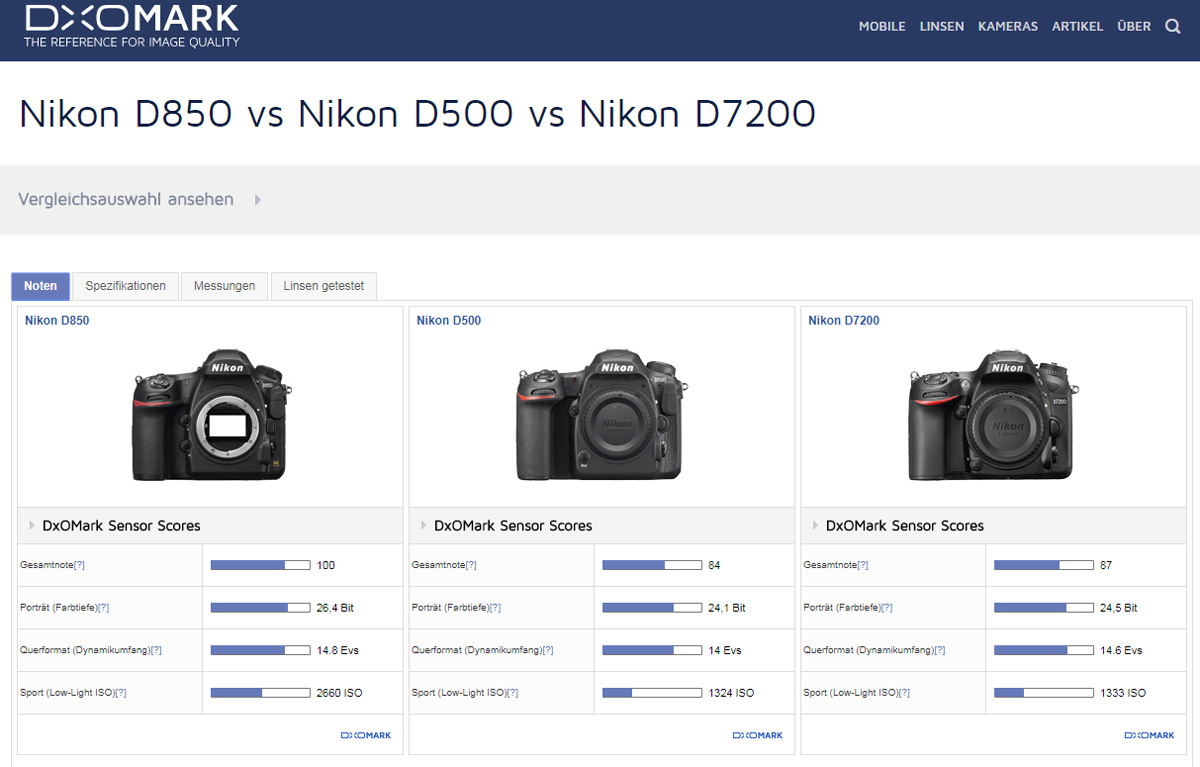Image resolution: width=1200 pixels, height=767 pixels.
Task: Click the D500 Sport Low-Light ISO score bar
Action: 652,692
